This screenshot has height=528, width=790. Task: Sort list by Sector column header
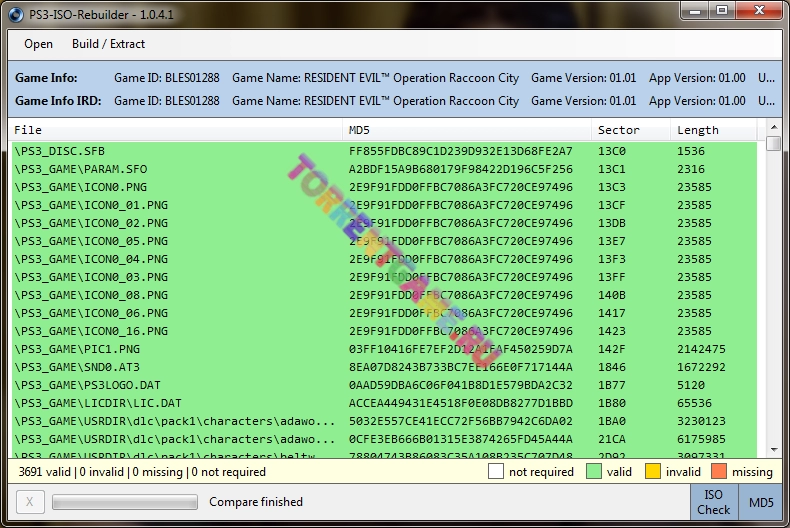tap(630, 130)
